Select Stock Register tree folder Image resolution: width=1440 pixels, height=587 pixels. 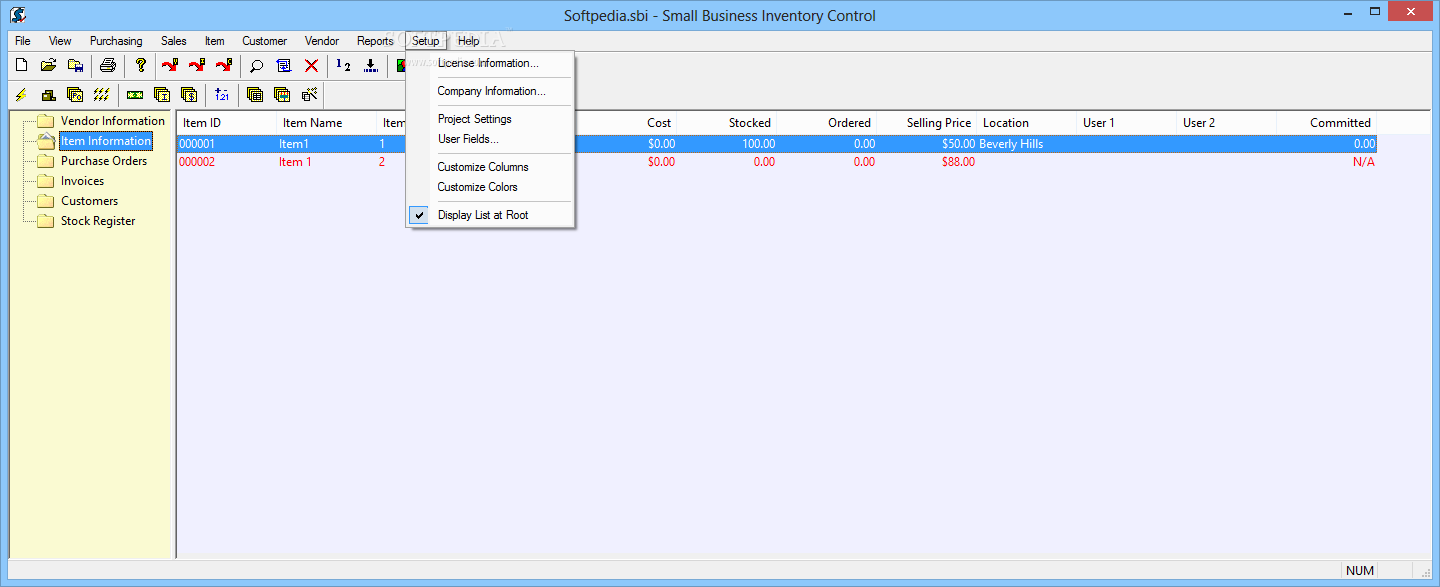pos(98,221)
